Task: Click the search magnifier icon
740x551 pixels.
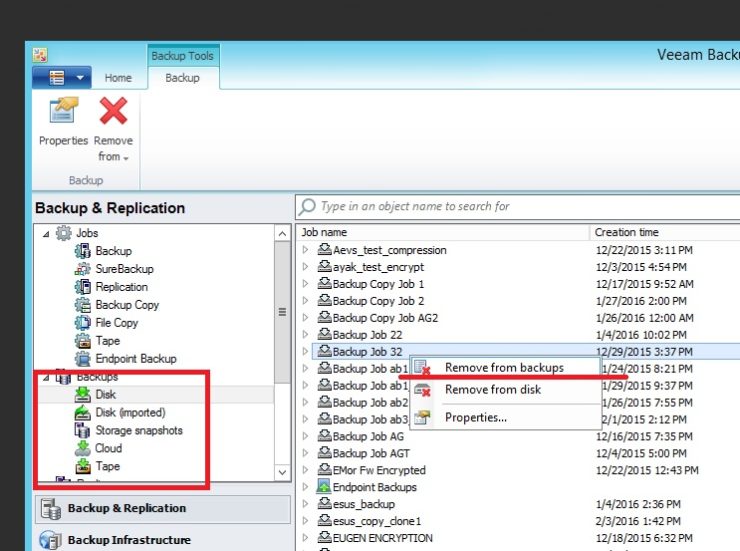Action: (307, 206)
